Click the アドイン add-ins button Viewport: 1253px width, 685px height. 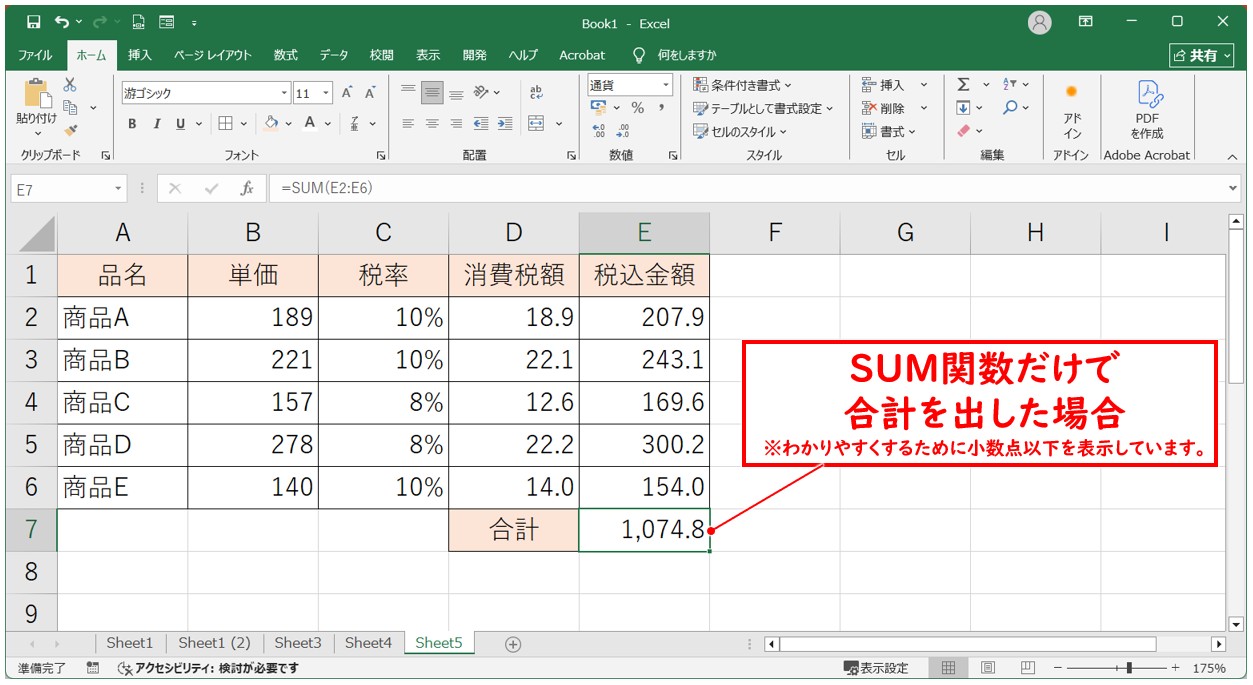[x=1072, y=110]
